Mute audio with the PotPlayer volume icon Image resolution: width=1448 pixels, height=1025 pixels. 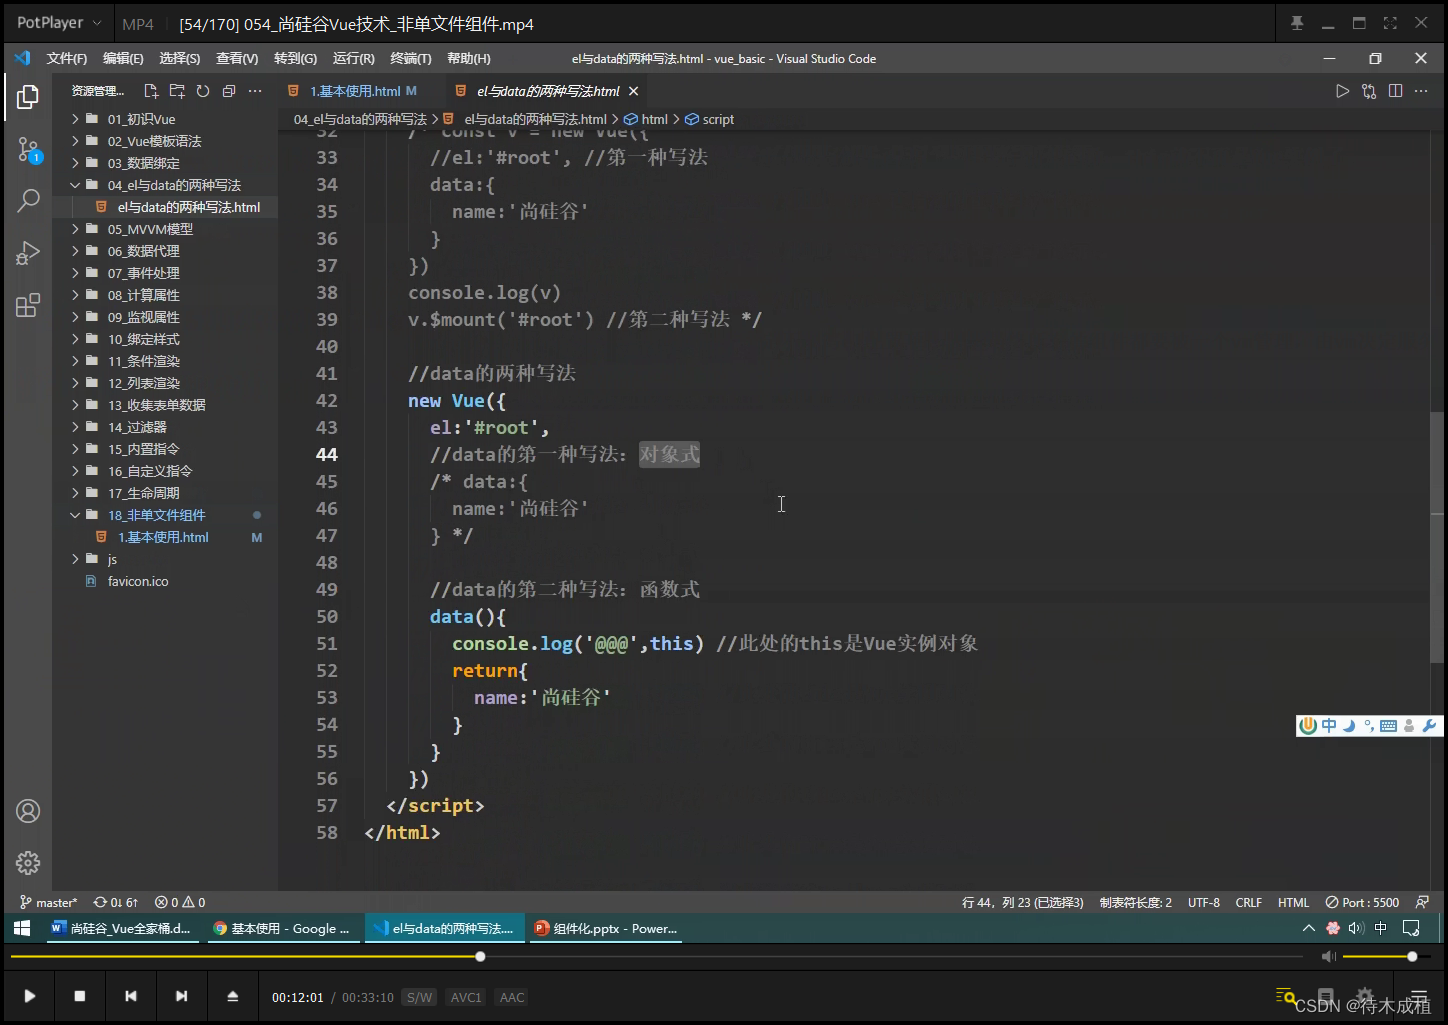[x=1328, y=957]
